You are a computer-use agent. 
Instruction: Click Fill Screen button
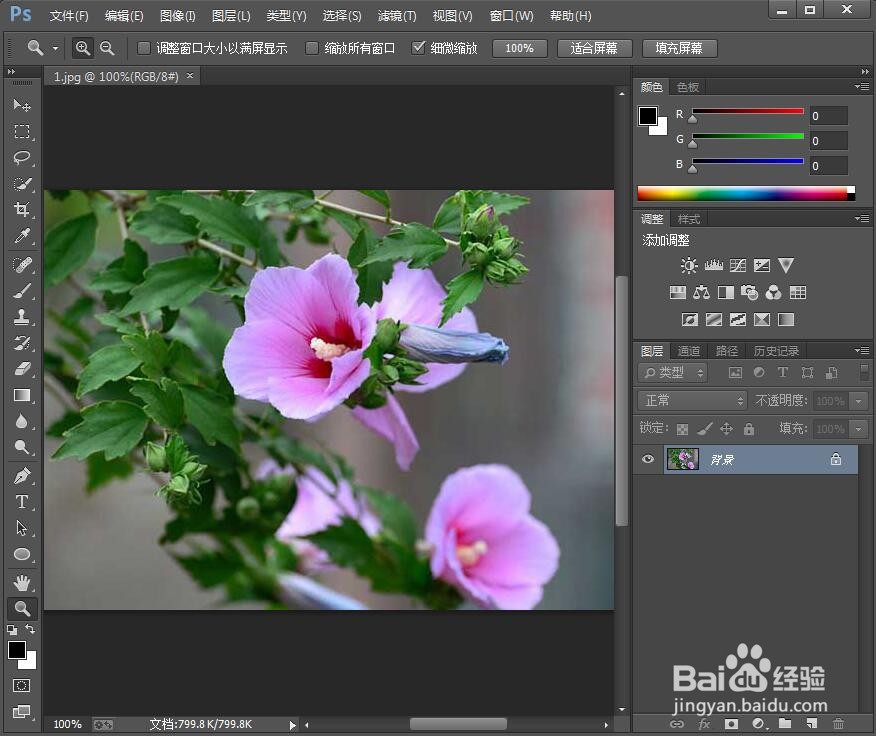point(679,48)
